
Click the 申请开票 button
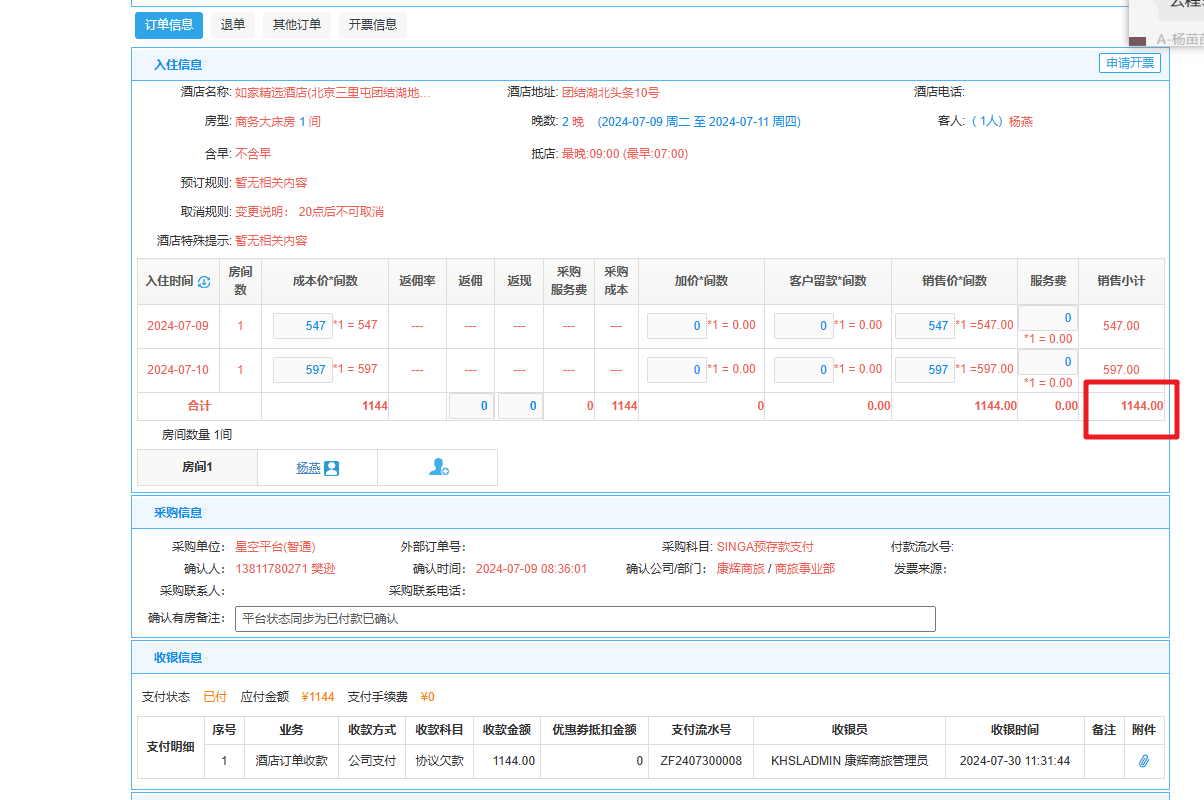click(x=1130, y=63)
